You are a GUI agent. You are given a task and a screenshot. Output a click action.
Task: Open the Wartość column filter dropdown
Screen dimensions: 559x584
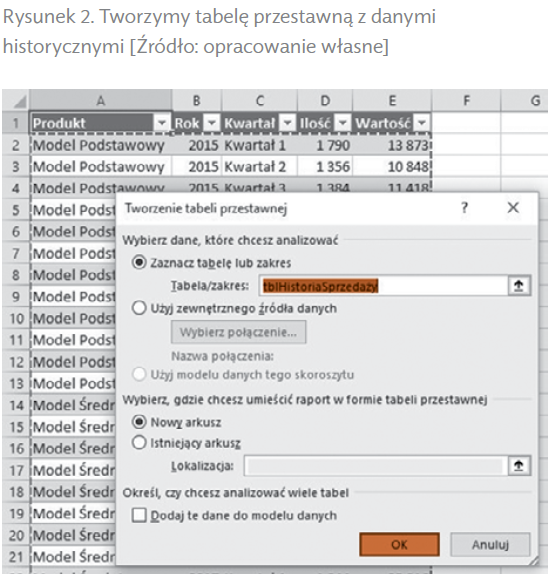click(422, 123)
